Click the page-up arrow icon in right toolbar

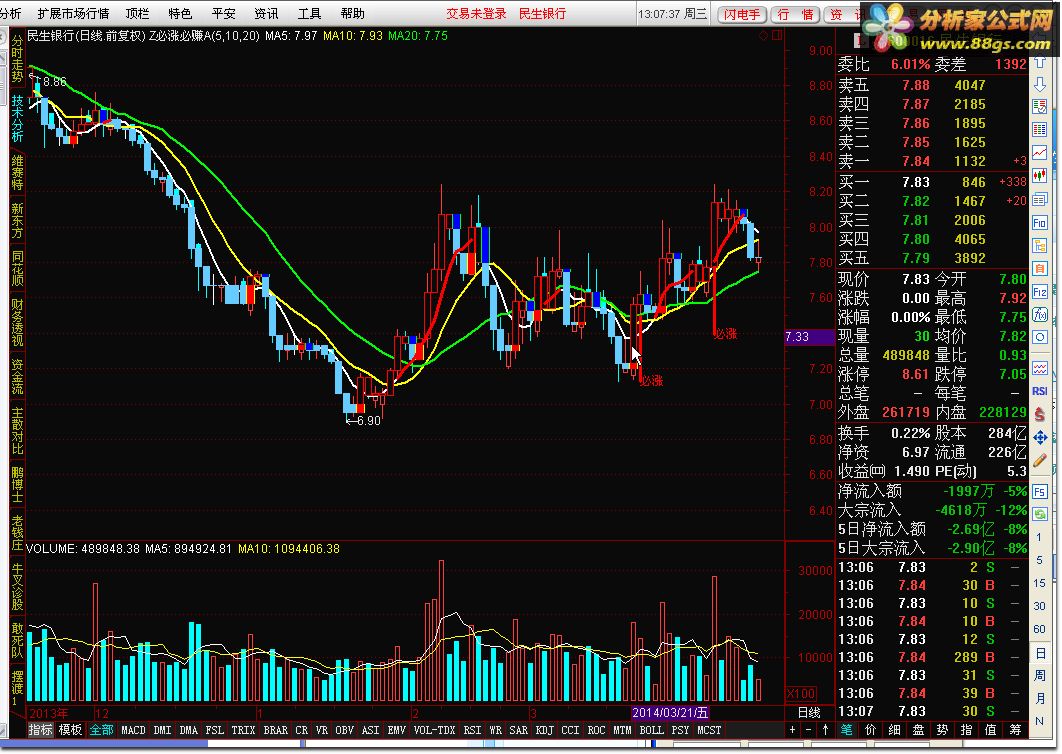tap(1040, 62)
